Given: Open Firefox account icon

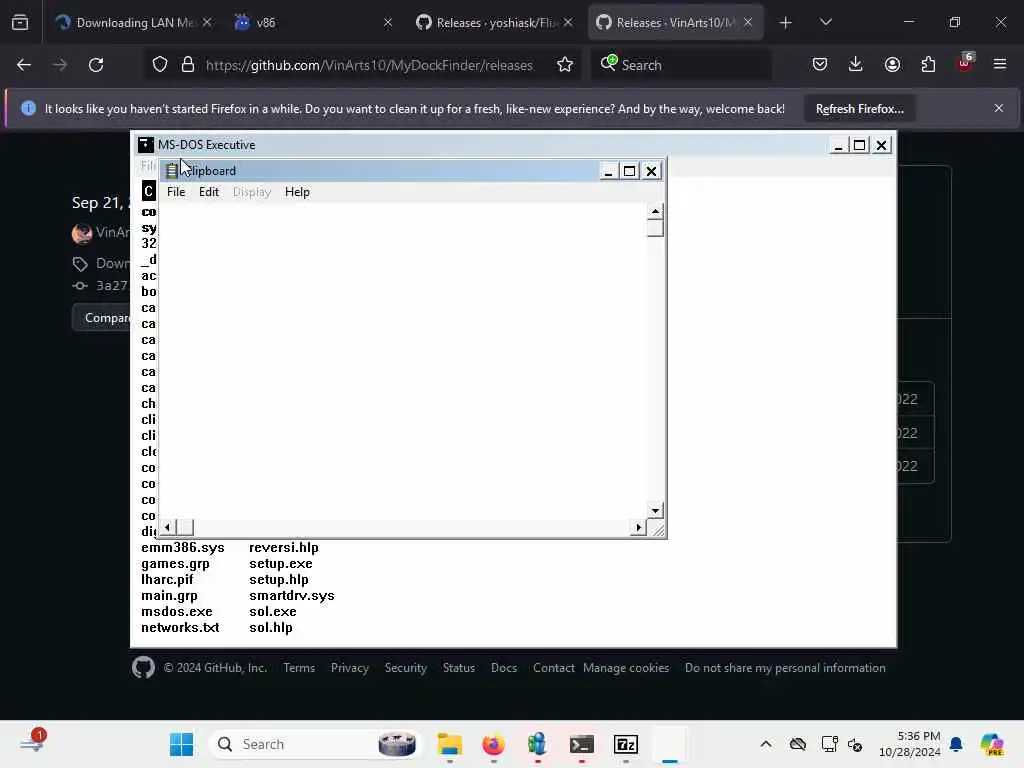Looking at the screenshot, I should click(892, 65).
